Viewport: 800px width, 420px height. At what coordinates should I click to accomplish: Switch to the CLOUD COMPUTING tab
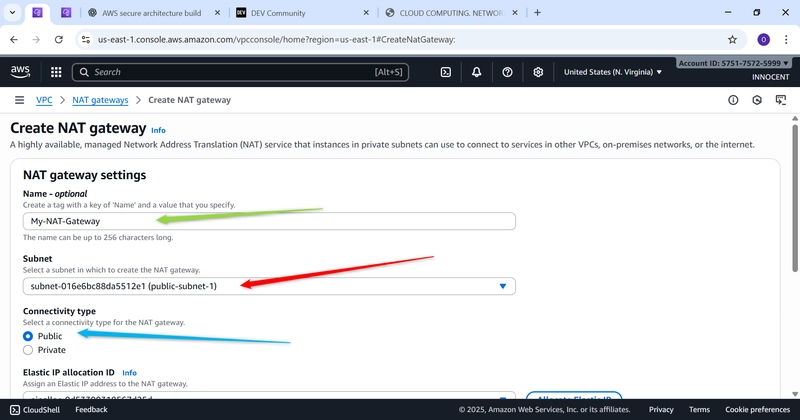(451, 13)
